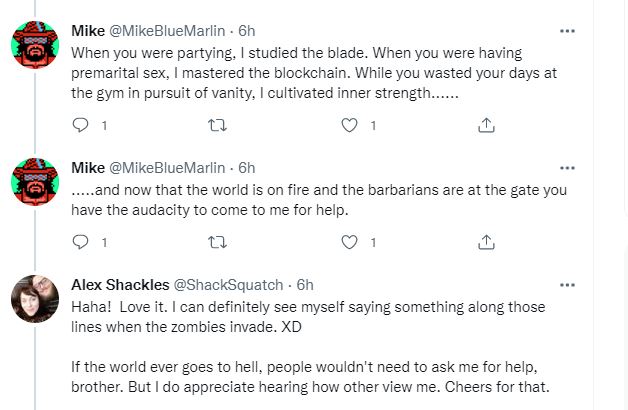The image size is (628, 410).
Task: Retweet Mike's first tweet about studying the blade
Action: click(x=217, y=125)
